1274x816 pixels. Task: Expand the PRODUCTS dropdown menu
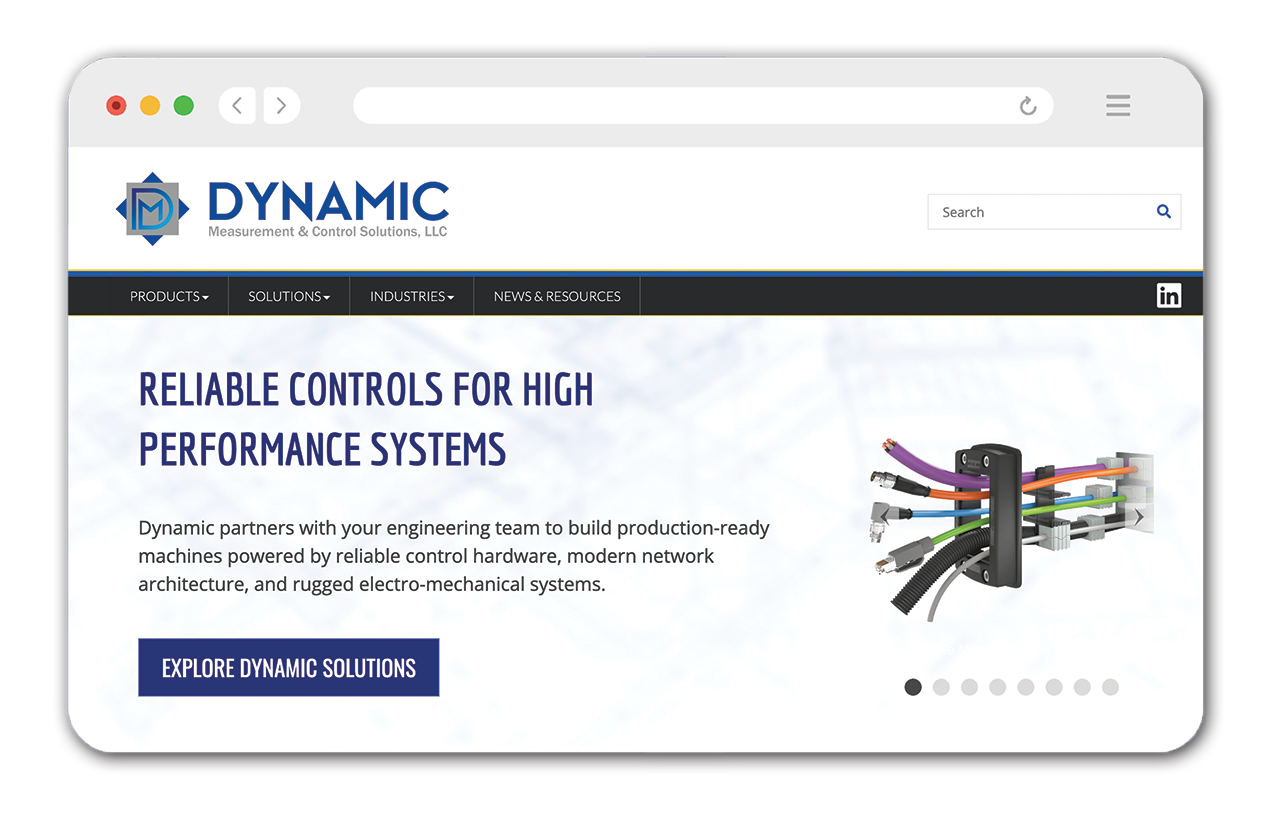tap(169, 296)
